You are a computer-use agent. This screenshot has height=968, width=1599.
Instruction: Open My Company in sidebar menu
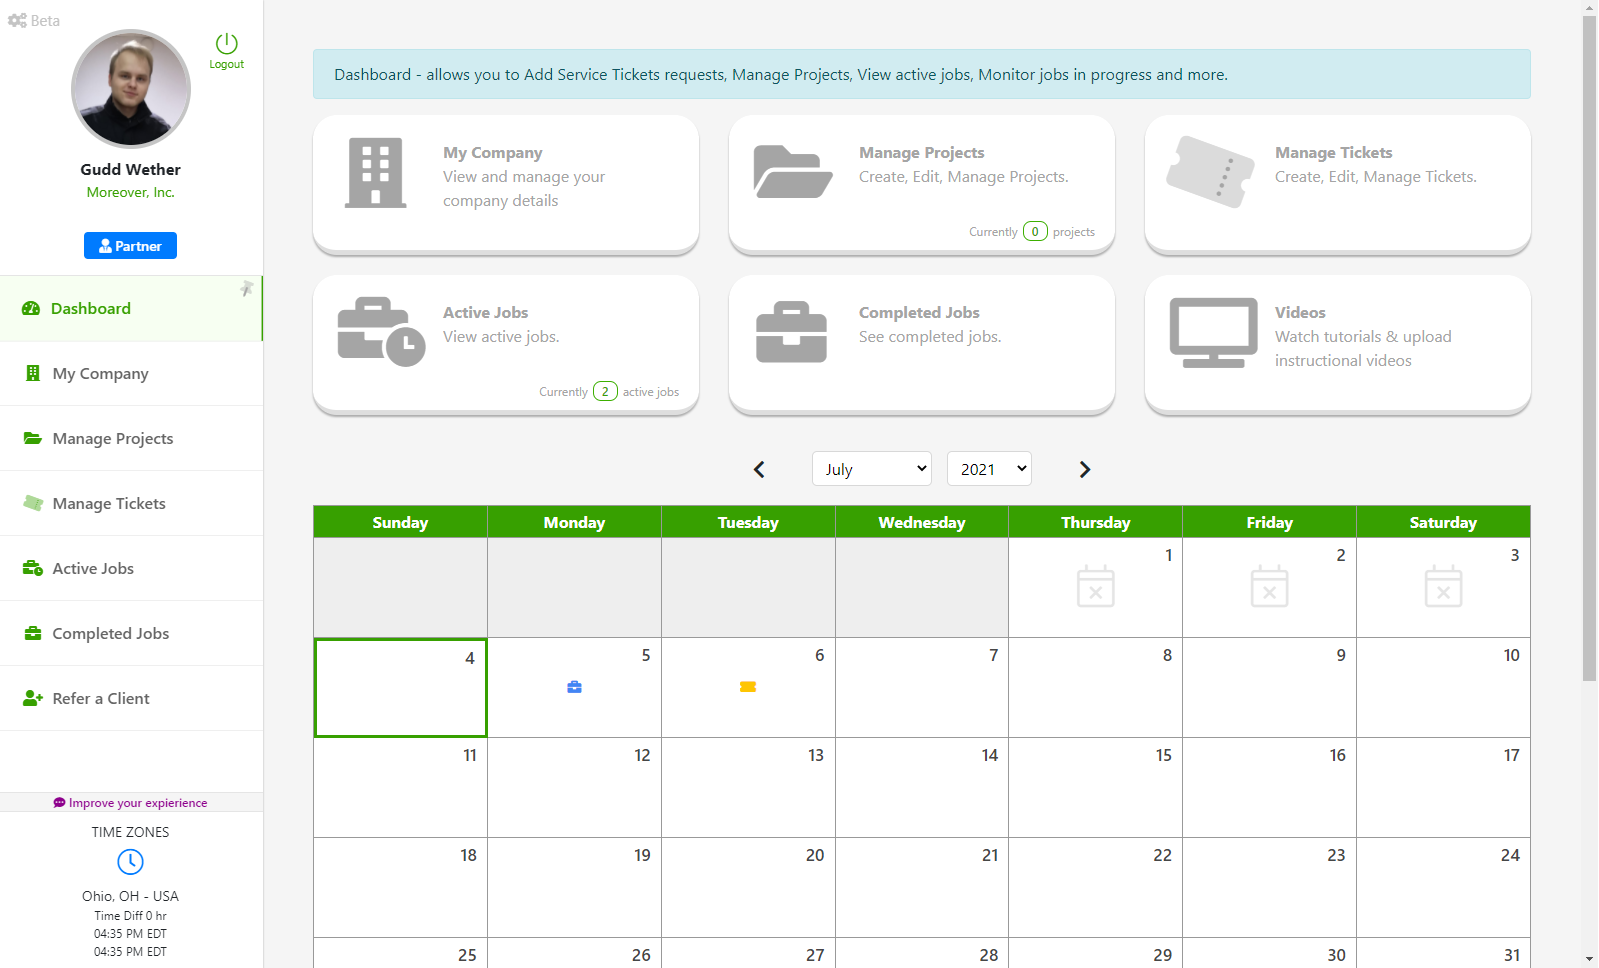100,374
